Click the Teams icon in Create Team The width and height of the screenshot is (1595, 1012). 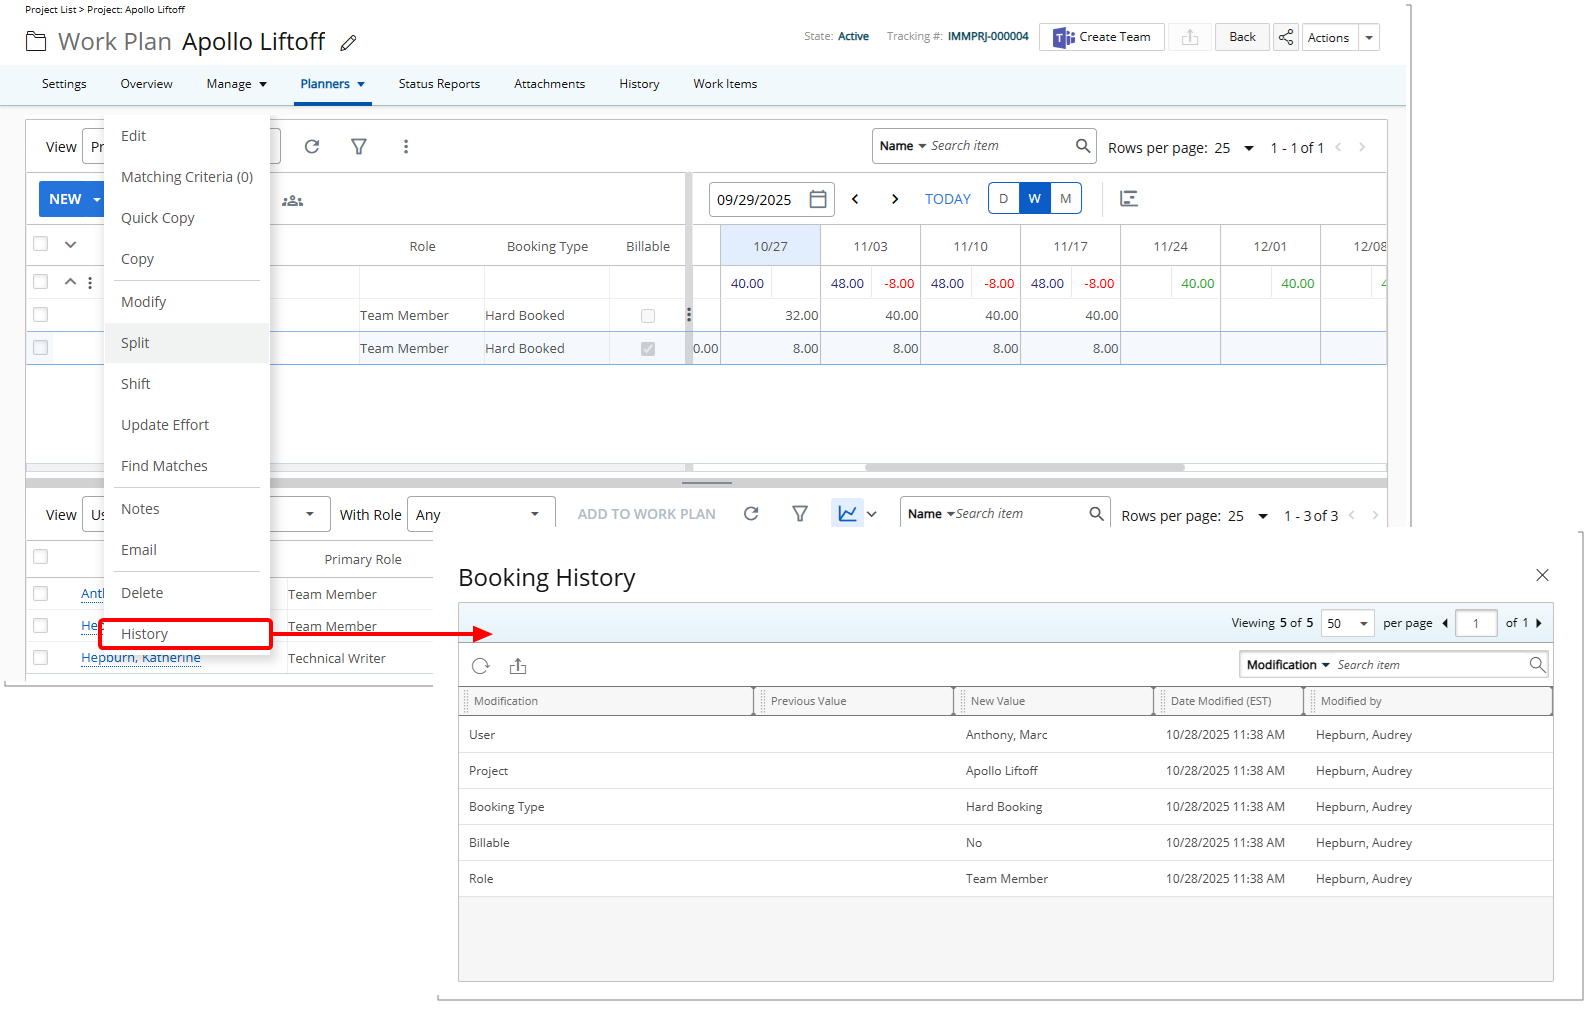[x=1064, y=38]
